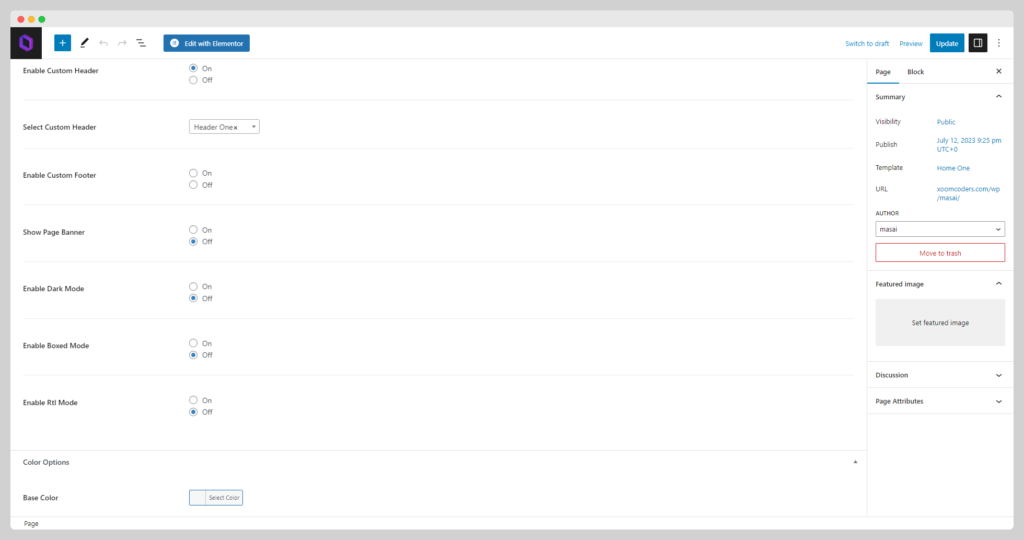Turn on Show Page Banner
Screen dimensions: 1024x540
coord(193,230)
